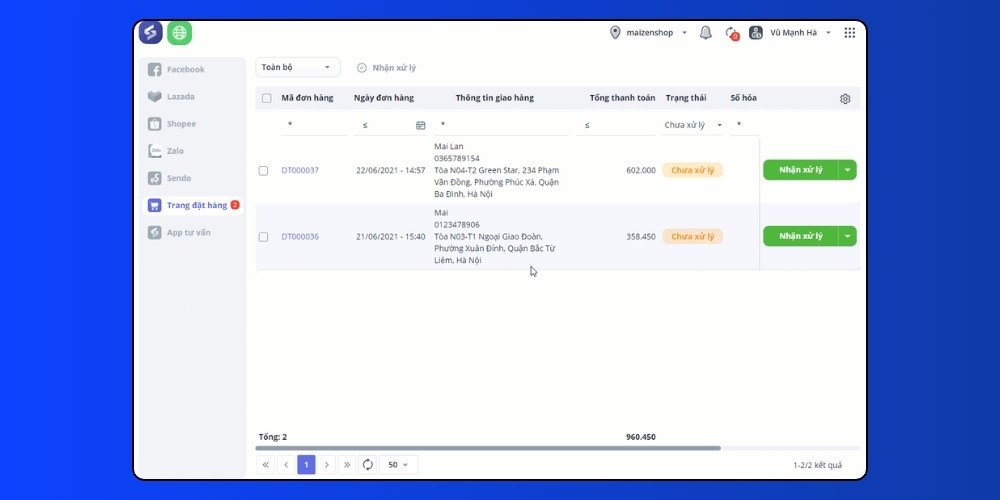Open the notifications bell

pyautogui.click(x=705, y=33)
